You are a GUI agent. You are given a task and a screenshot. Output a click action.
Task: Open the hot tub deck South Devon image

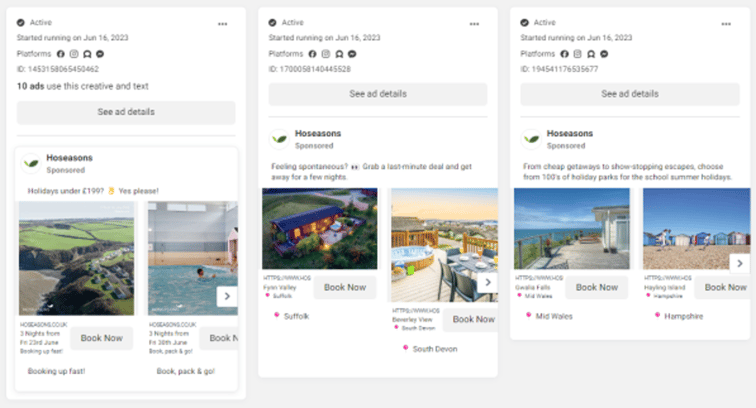coord(444,245)
